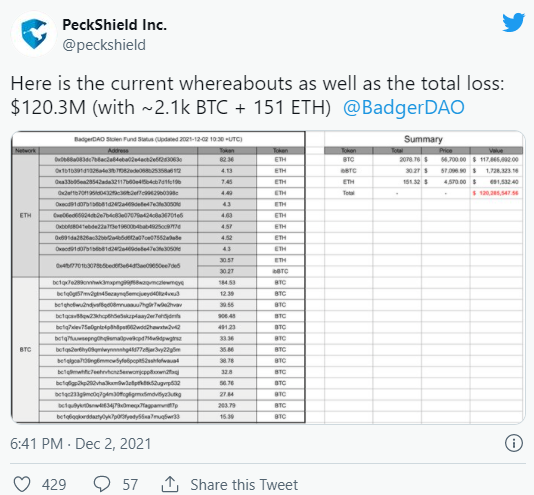Open the @BadgerDAO mention link
The image size is (534, 495).
click(x=404, y=108)
